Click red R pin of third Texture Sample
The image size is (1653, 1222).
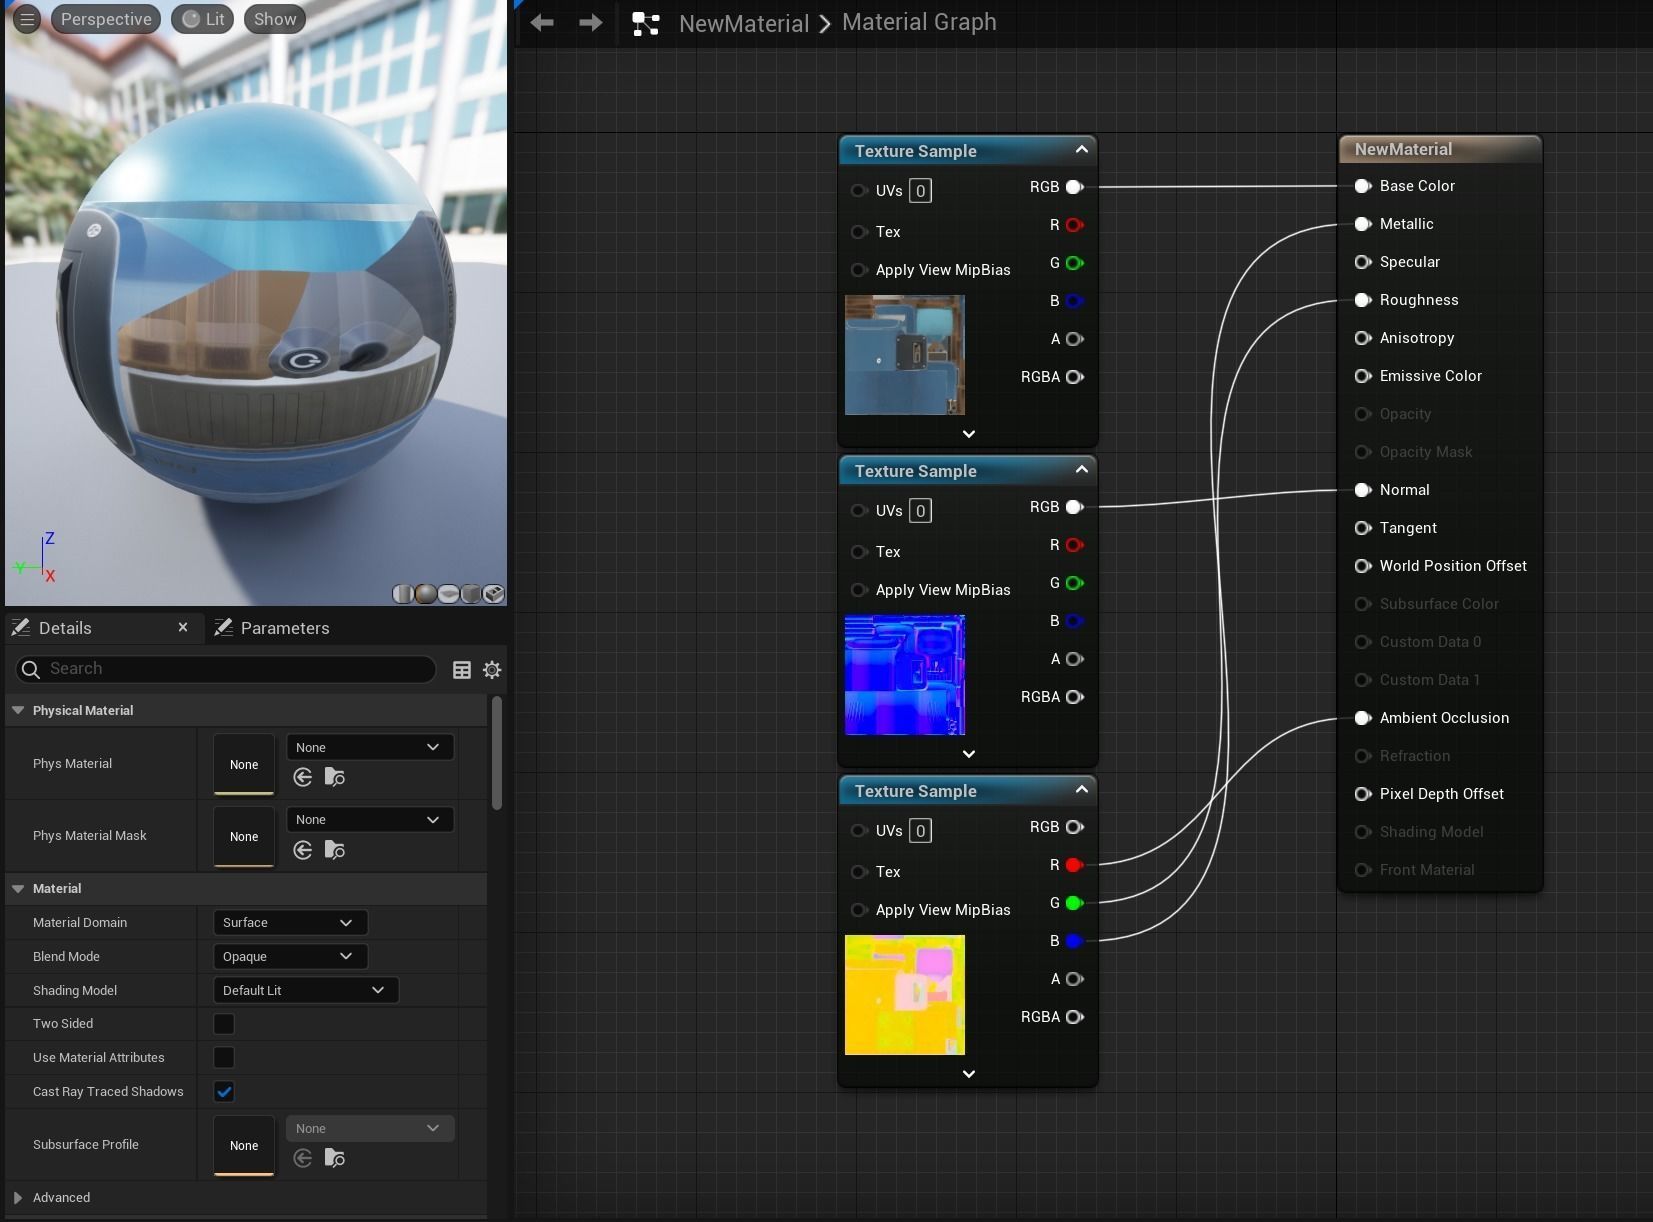click(x=1075, y=865)
